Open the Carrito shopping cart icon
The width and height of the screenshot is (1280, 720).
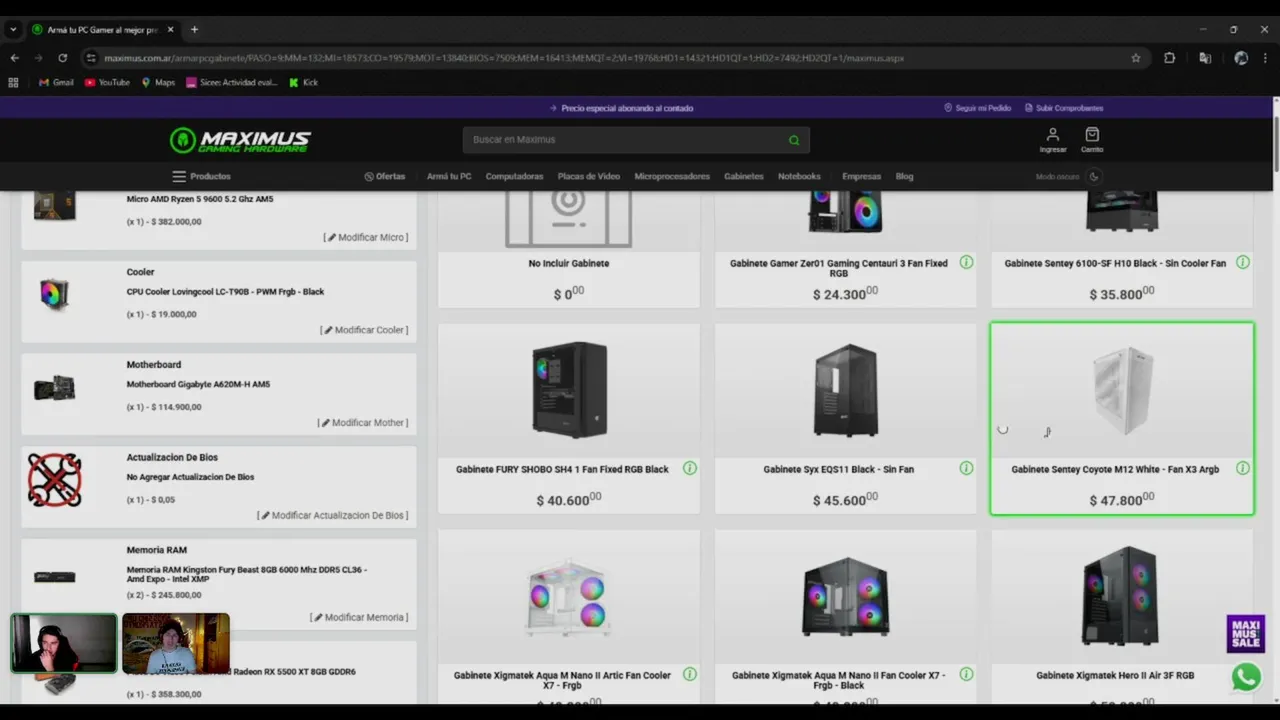(x=1092, y=140)
